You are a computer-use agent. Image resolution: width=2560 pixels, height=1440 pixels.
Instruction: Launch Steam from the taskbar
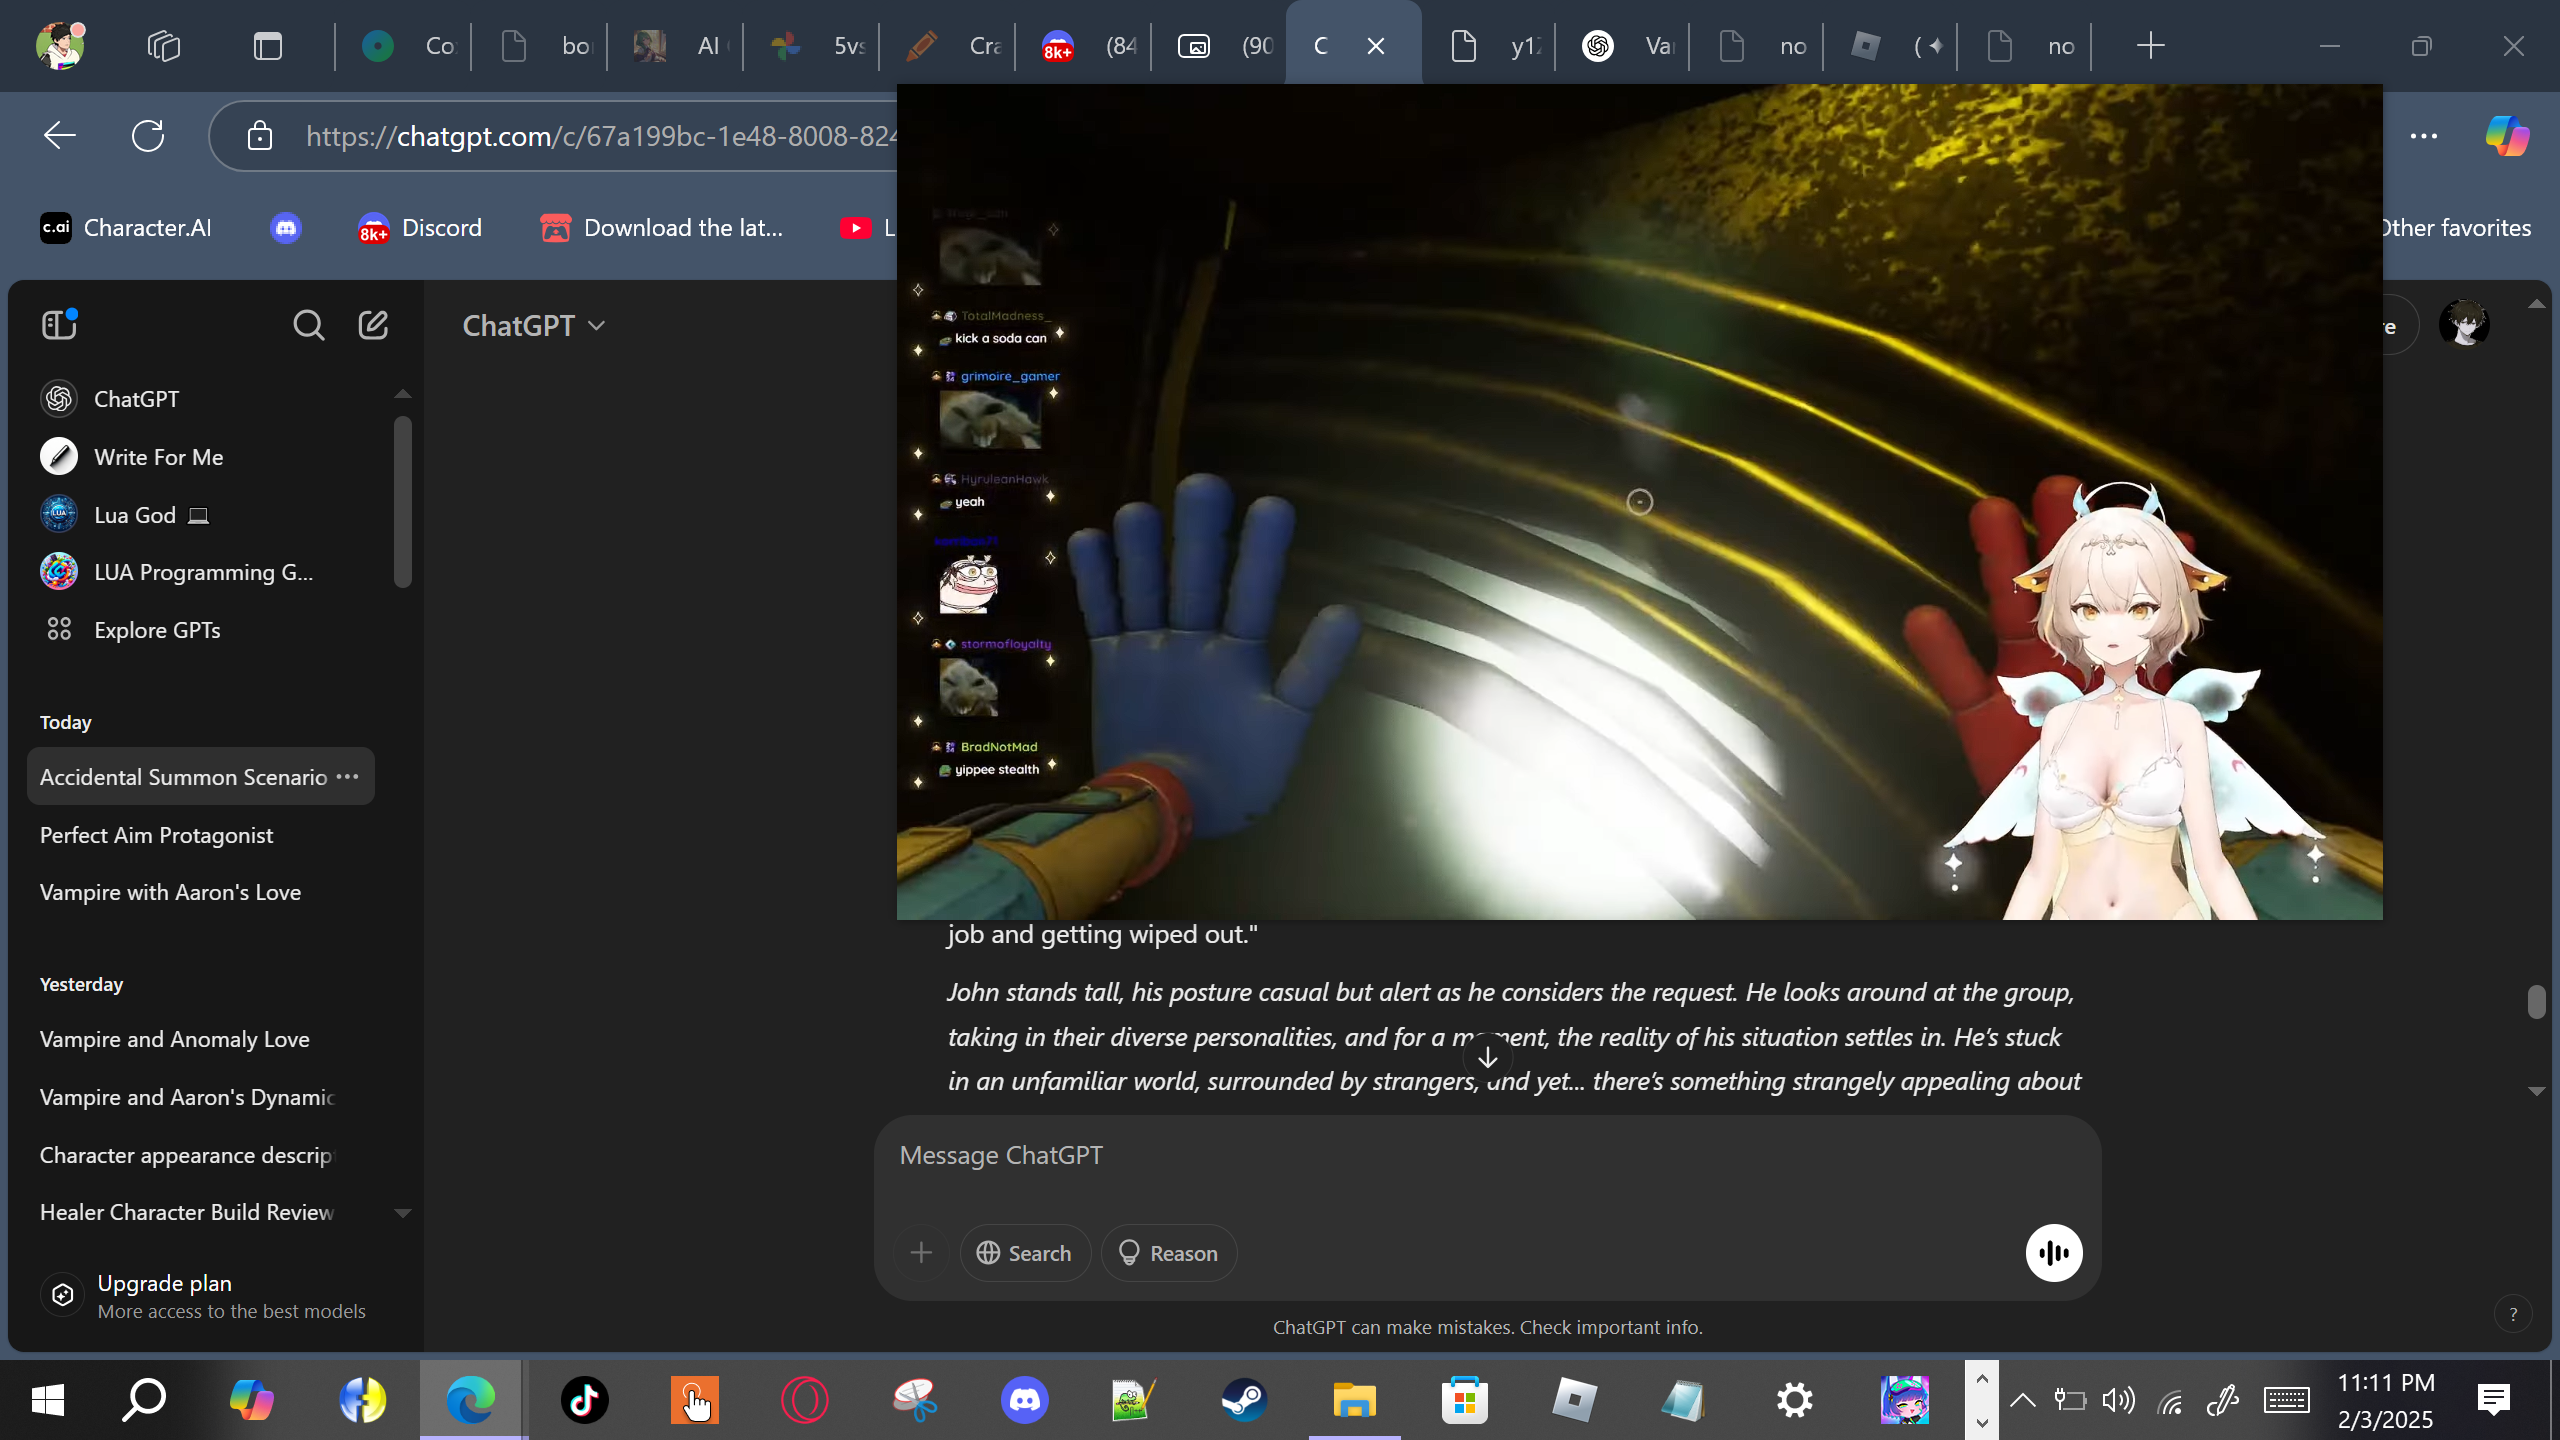point(1245,1400)
